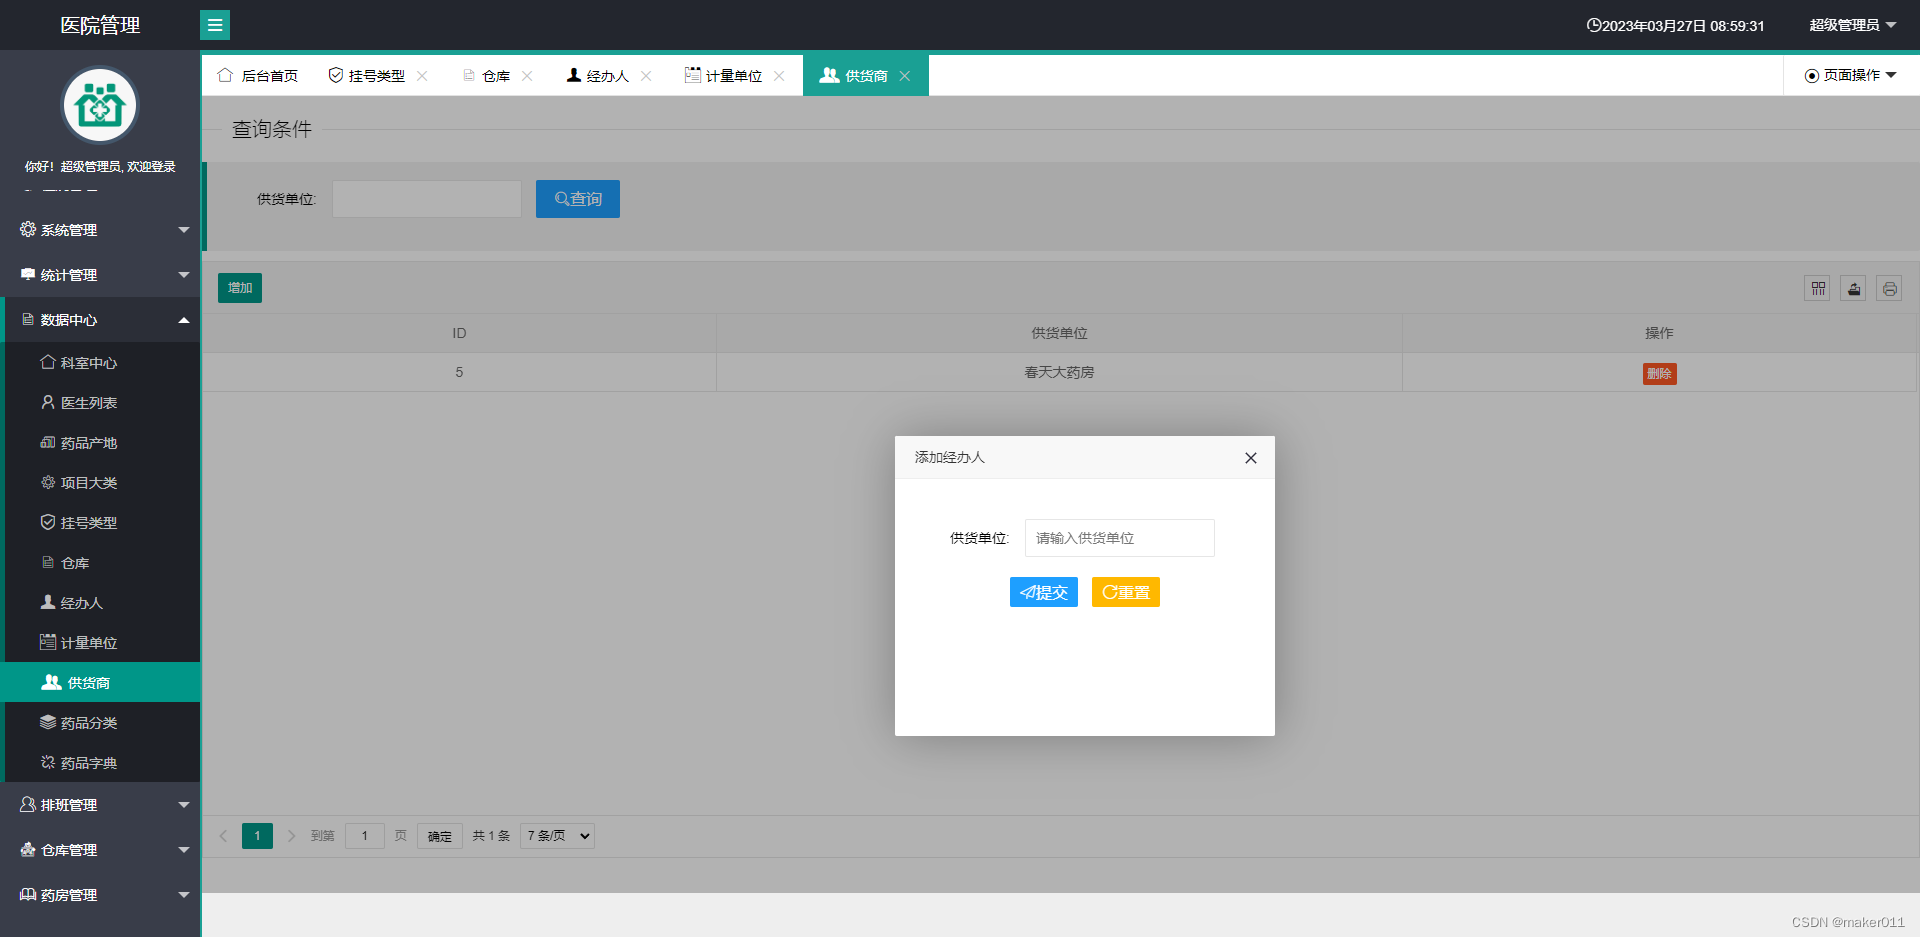Expand 系统管理 menu

tap(100, 230)
